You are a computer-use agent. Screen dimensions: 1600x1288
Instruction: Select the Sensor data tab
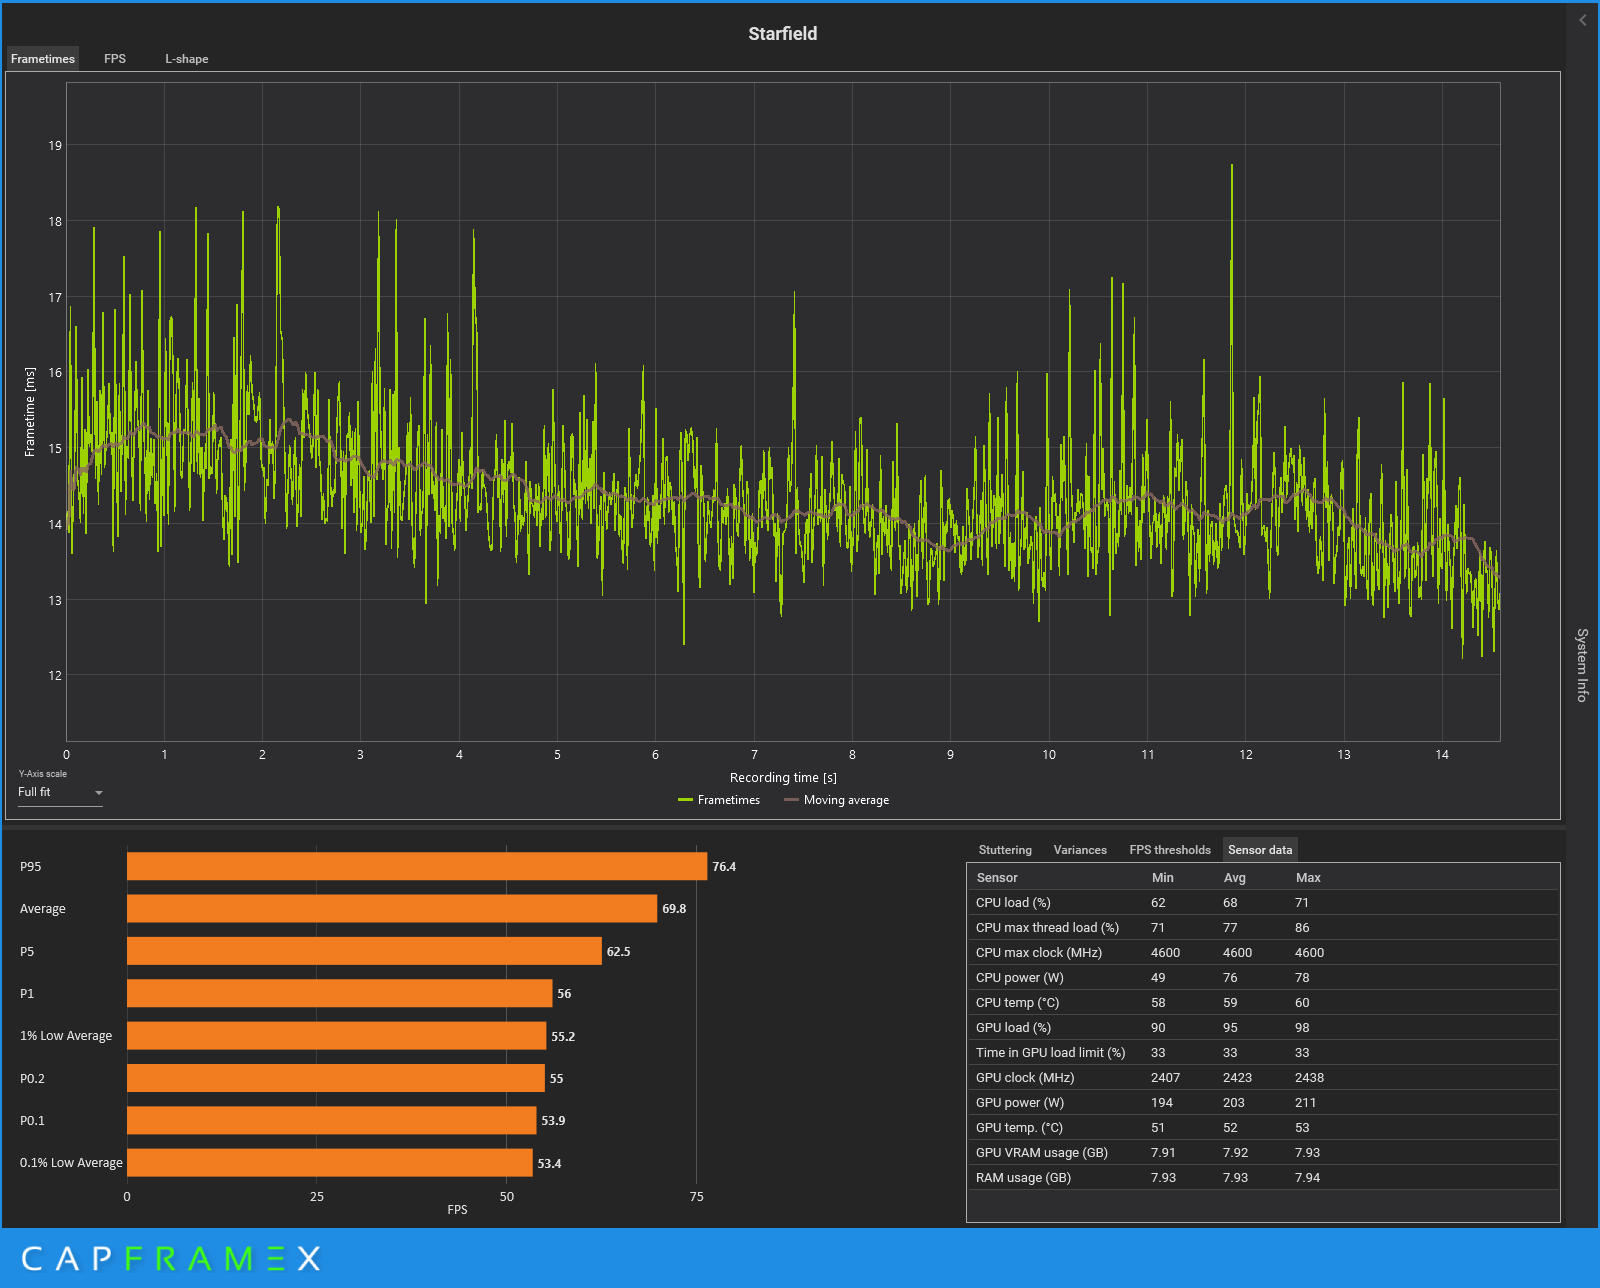(1260, 850)
